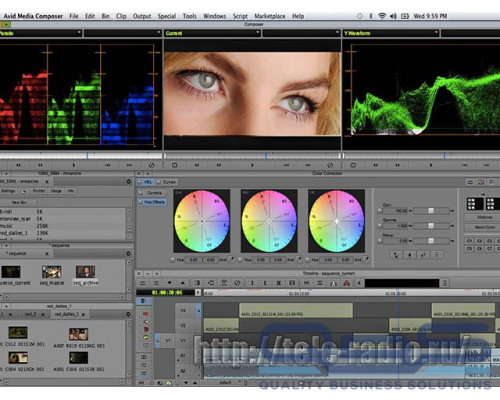
Task: Click the Gain slider
Action: click(x=431, y=211)
